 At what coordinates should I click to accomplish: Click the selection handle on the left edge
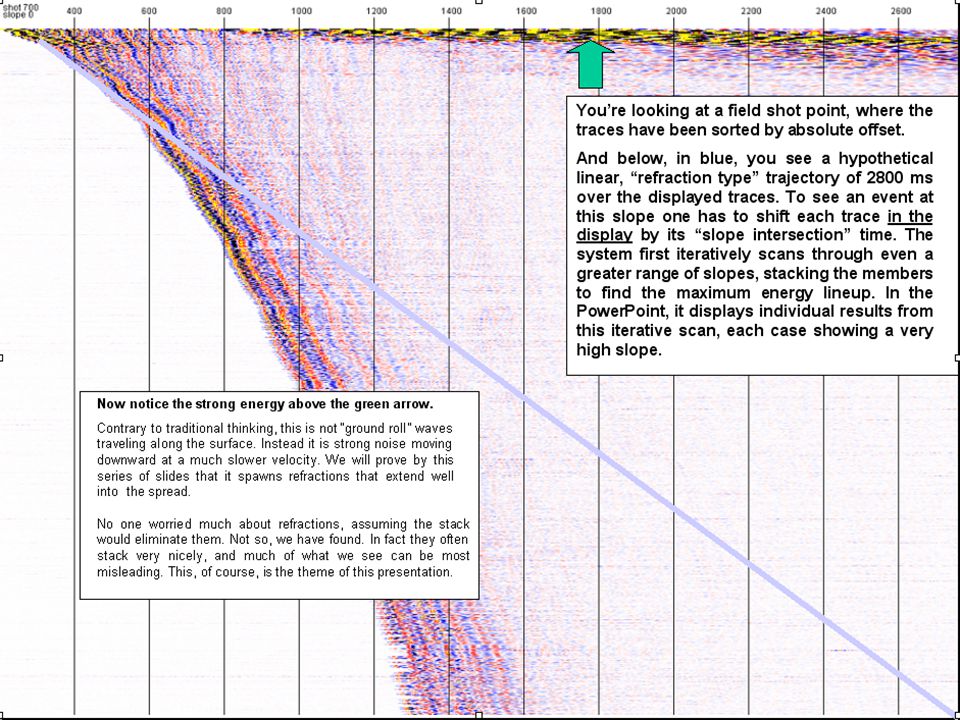pos(1,358)
